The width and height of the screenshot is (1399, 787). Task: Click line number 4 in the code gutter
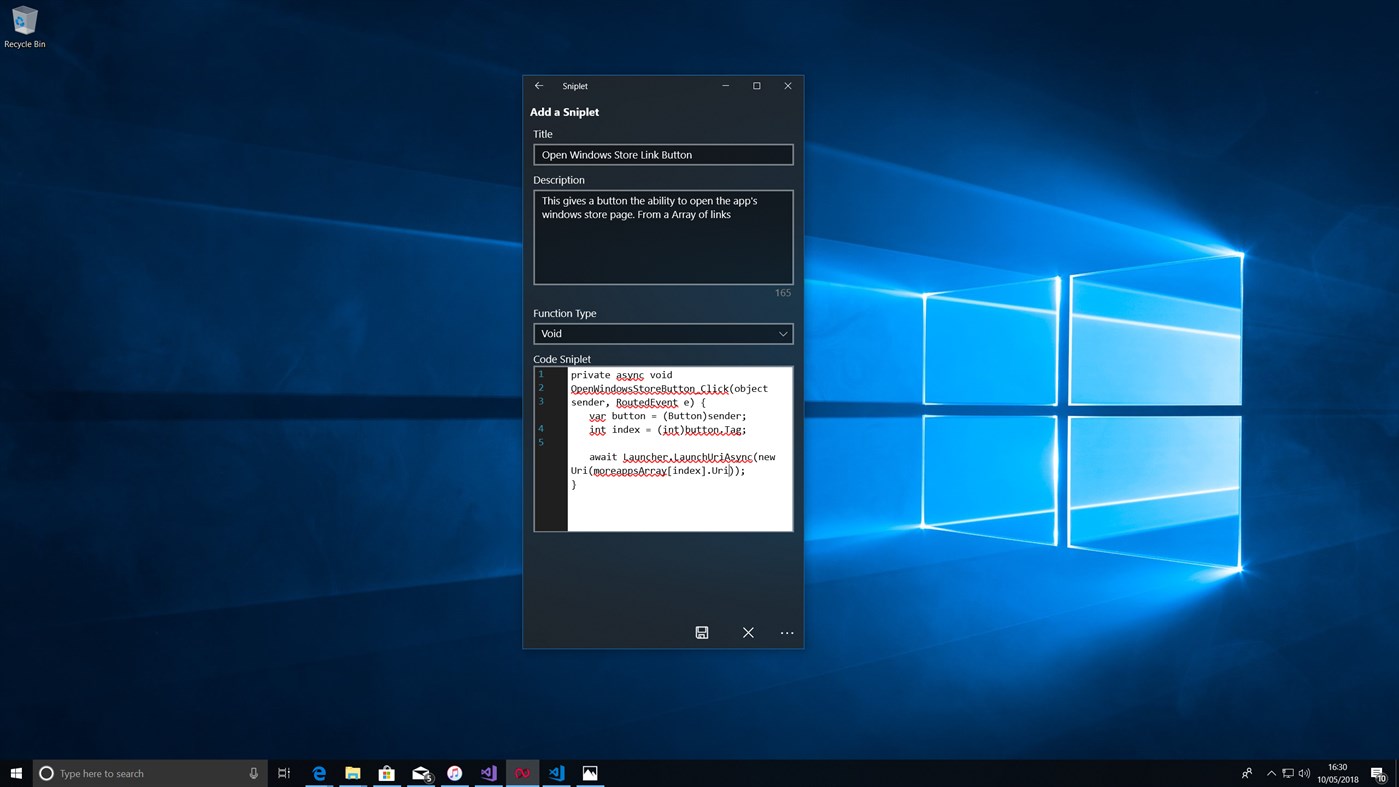pos(541,429)
